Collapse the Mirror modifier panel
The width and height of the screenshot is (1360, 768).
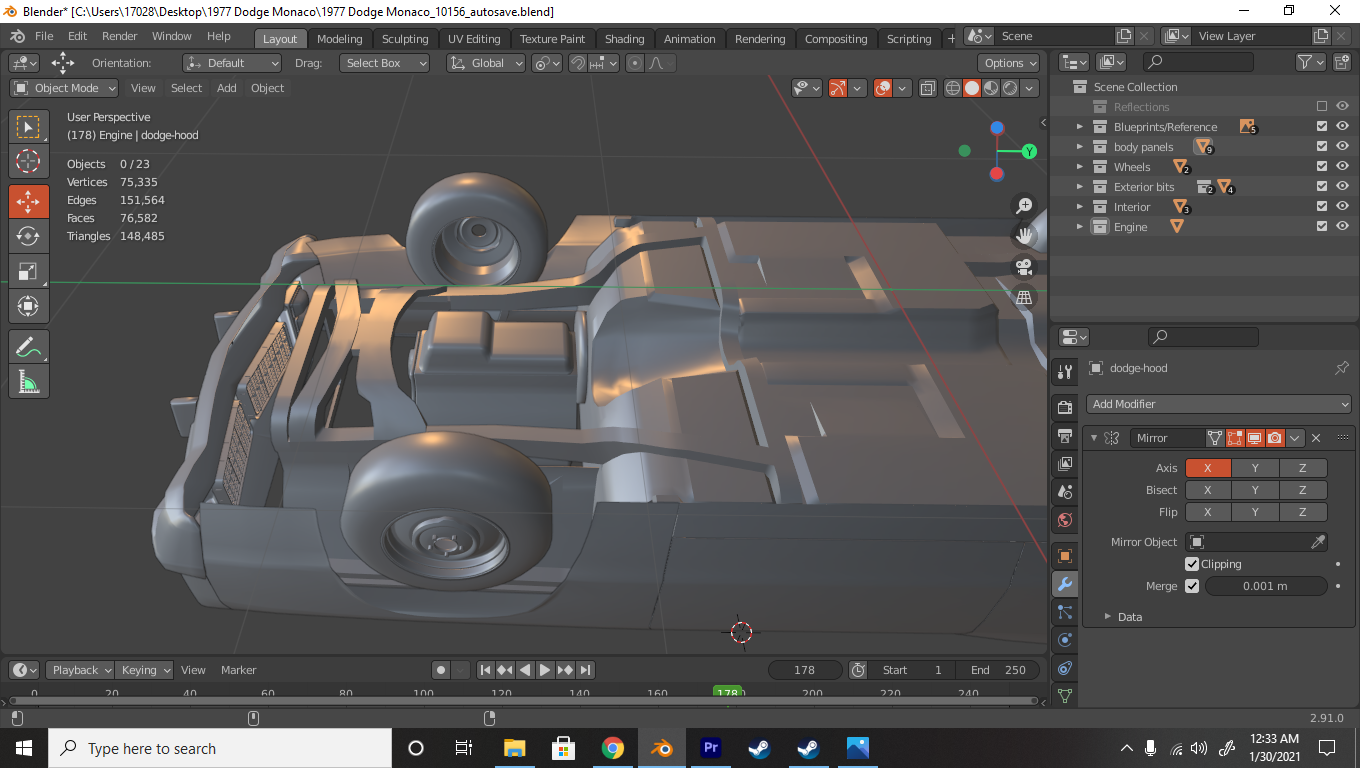click(x=1094, y=438)
